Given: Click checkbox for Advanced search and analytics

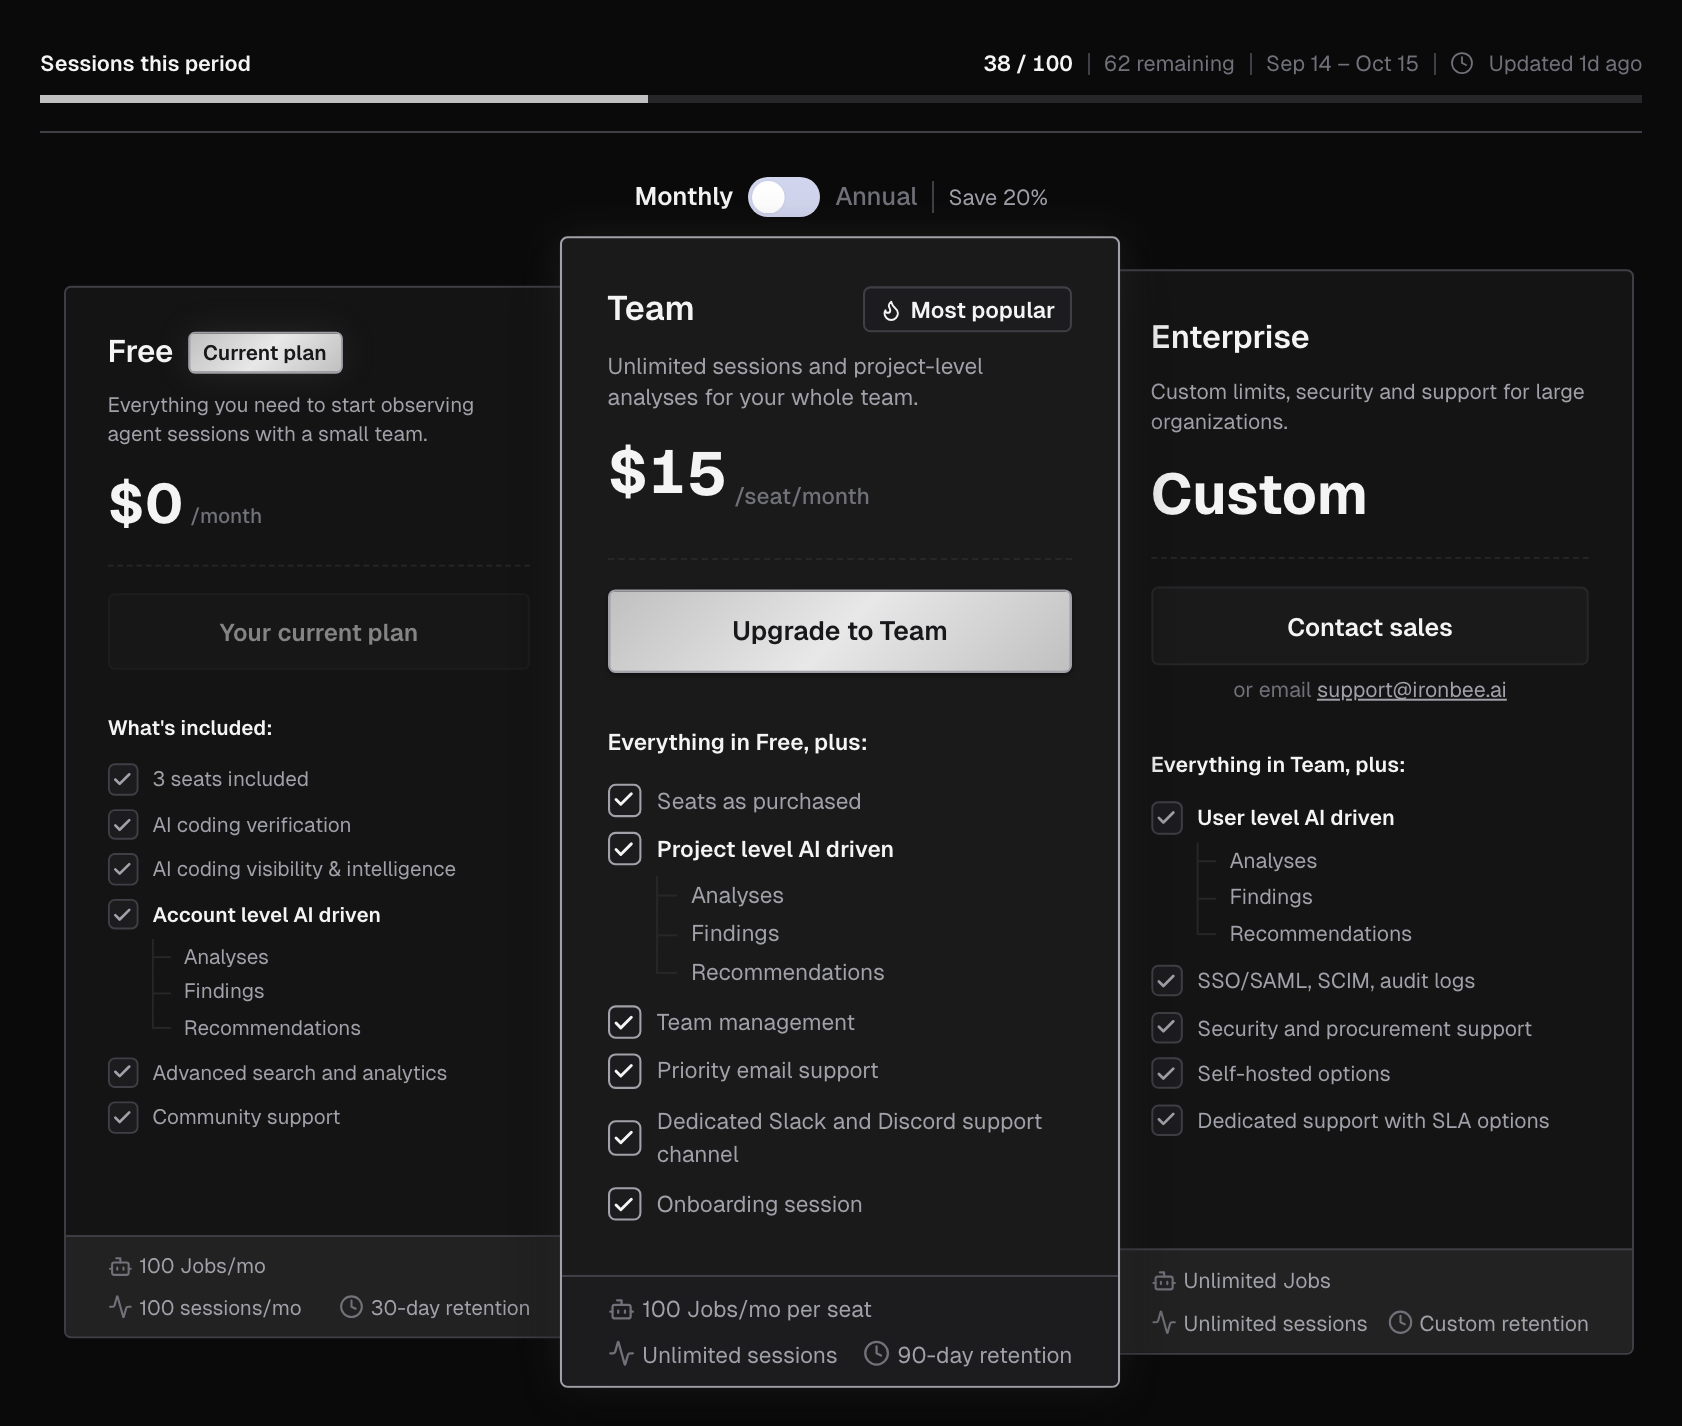Looking at the screenshot, I should pyautogui.click(x=123, y=1073).
